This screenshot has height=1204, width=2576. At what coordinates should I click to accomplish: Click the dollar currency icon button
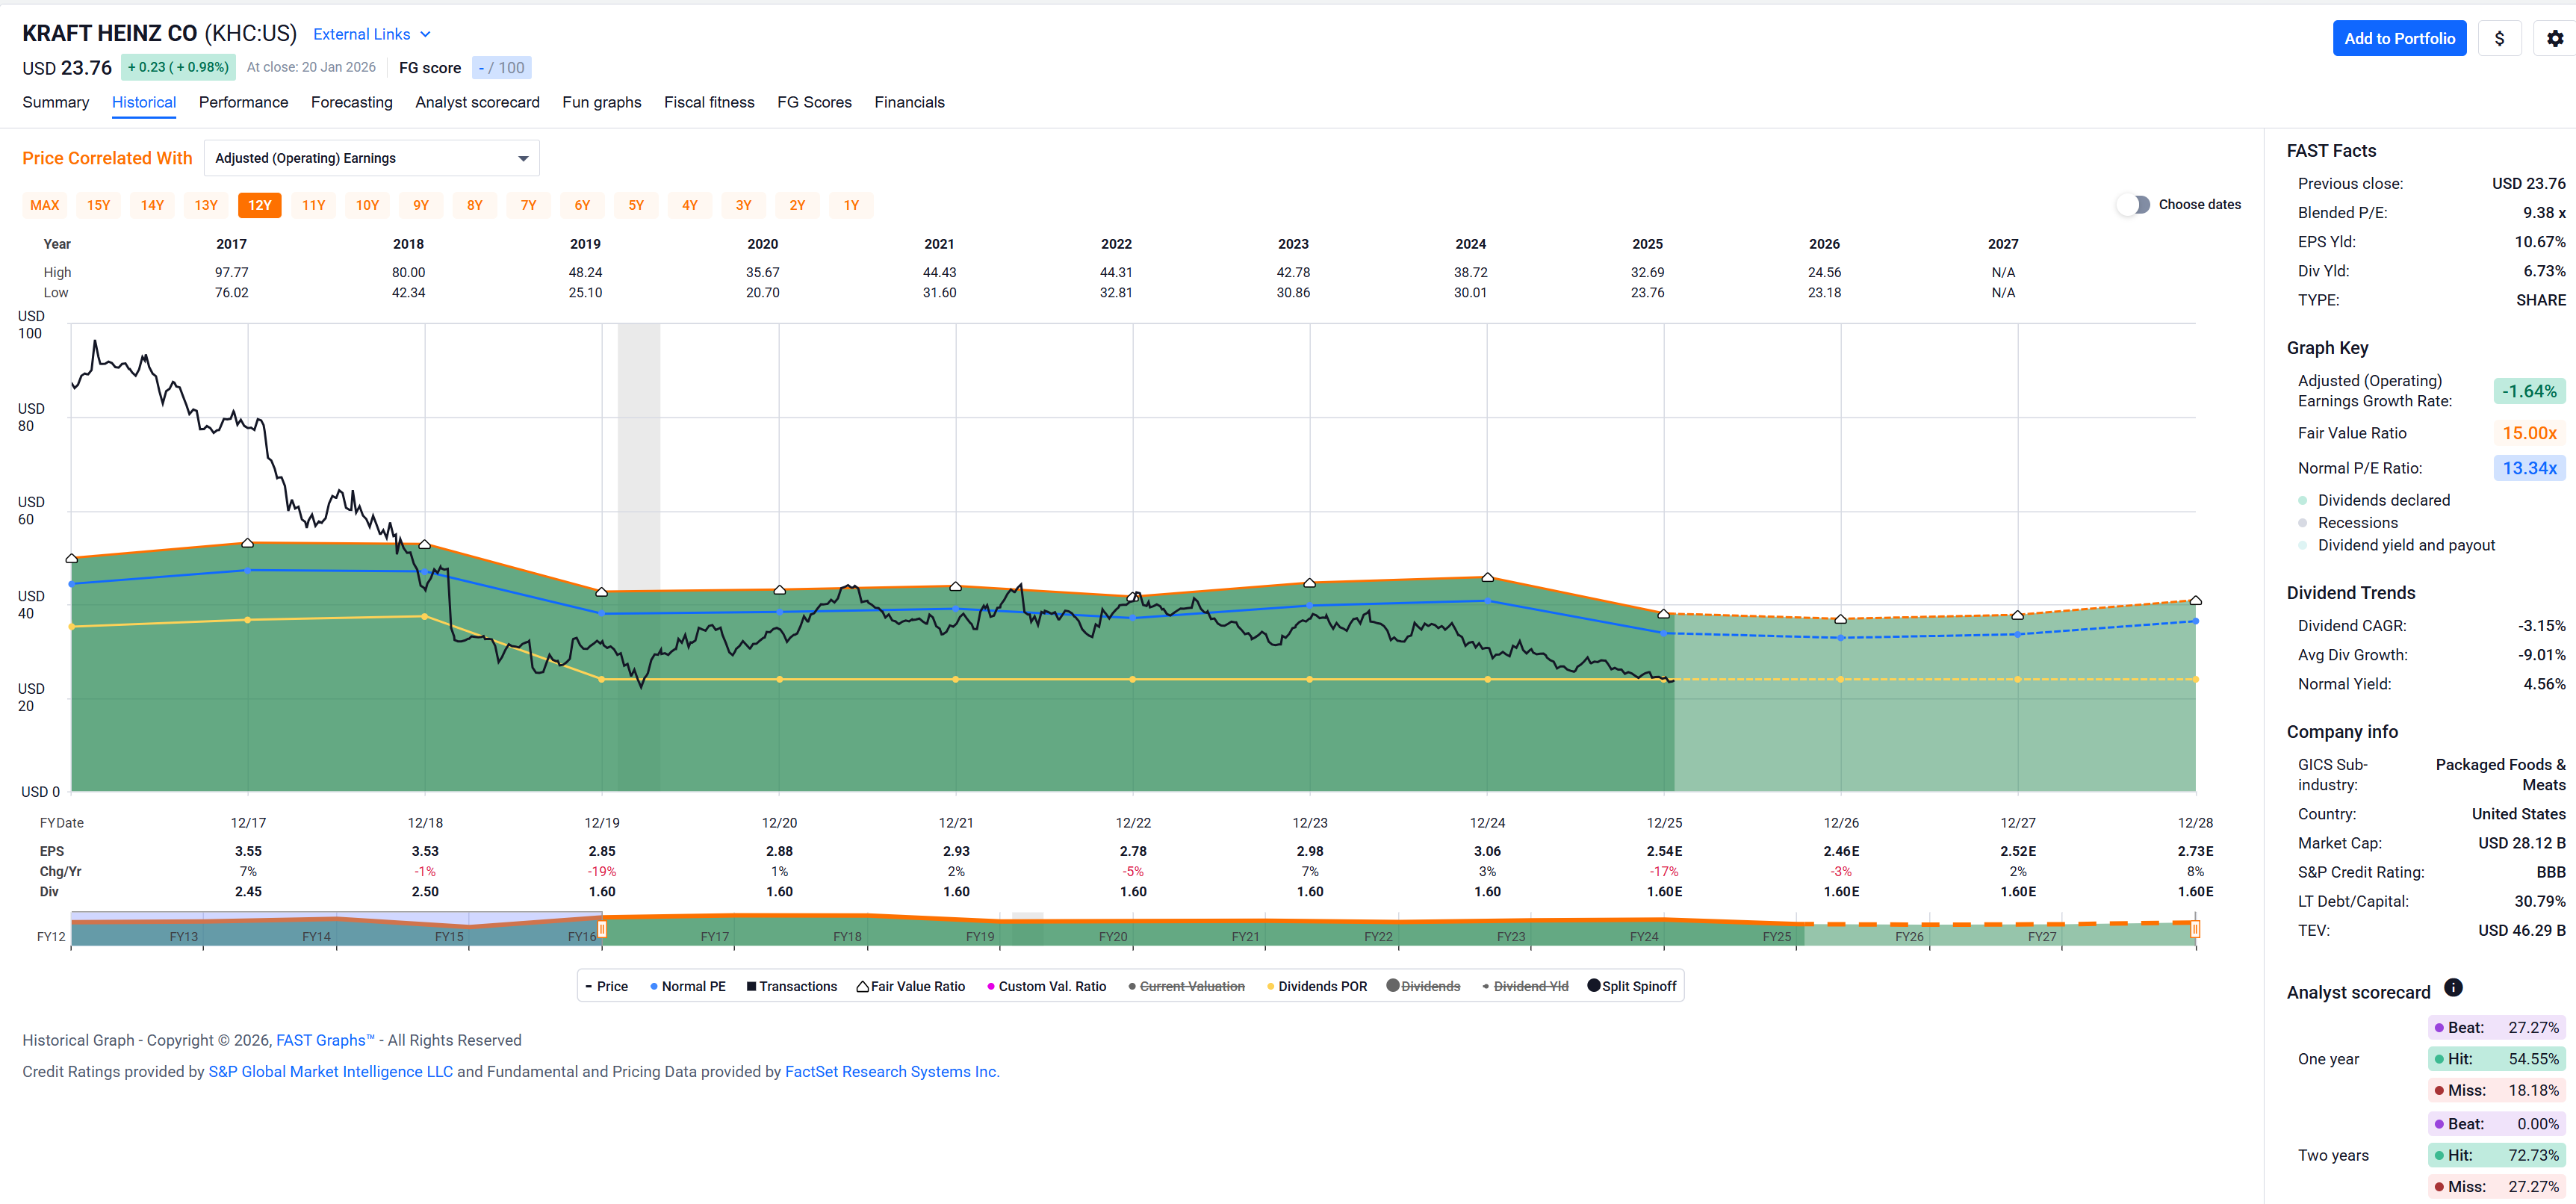pos(2499,39)
